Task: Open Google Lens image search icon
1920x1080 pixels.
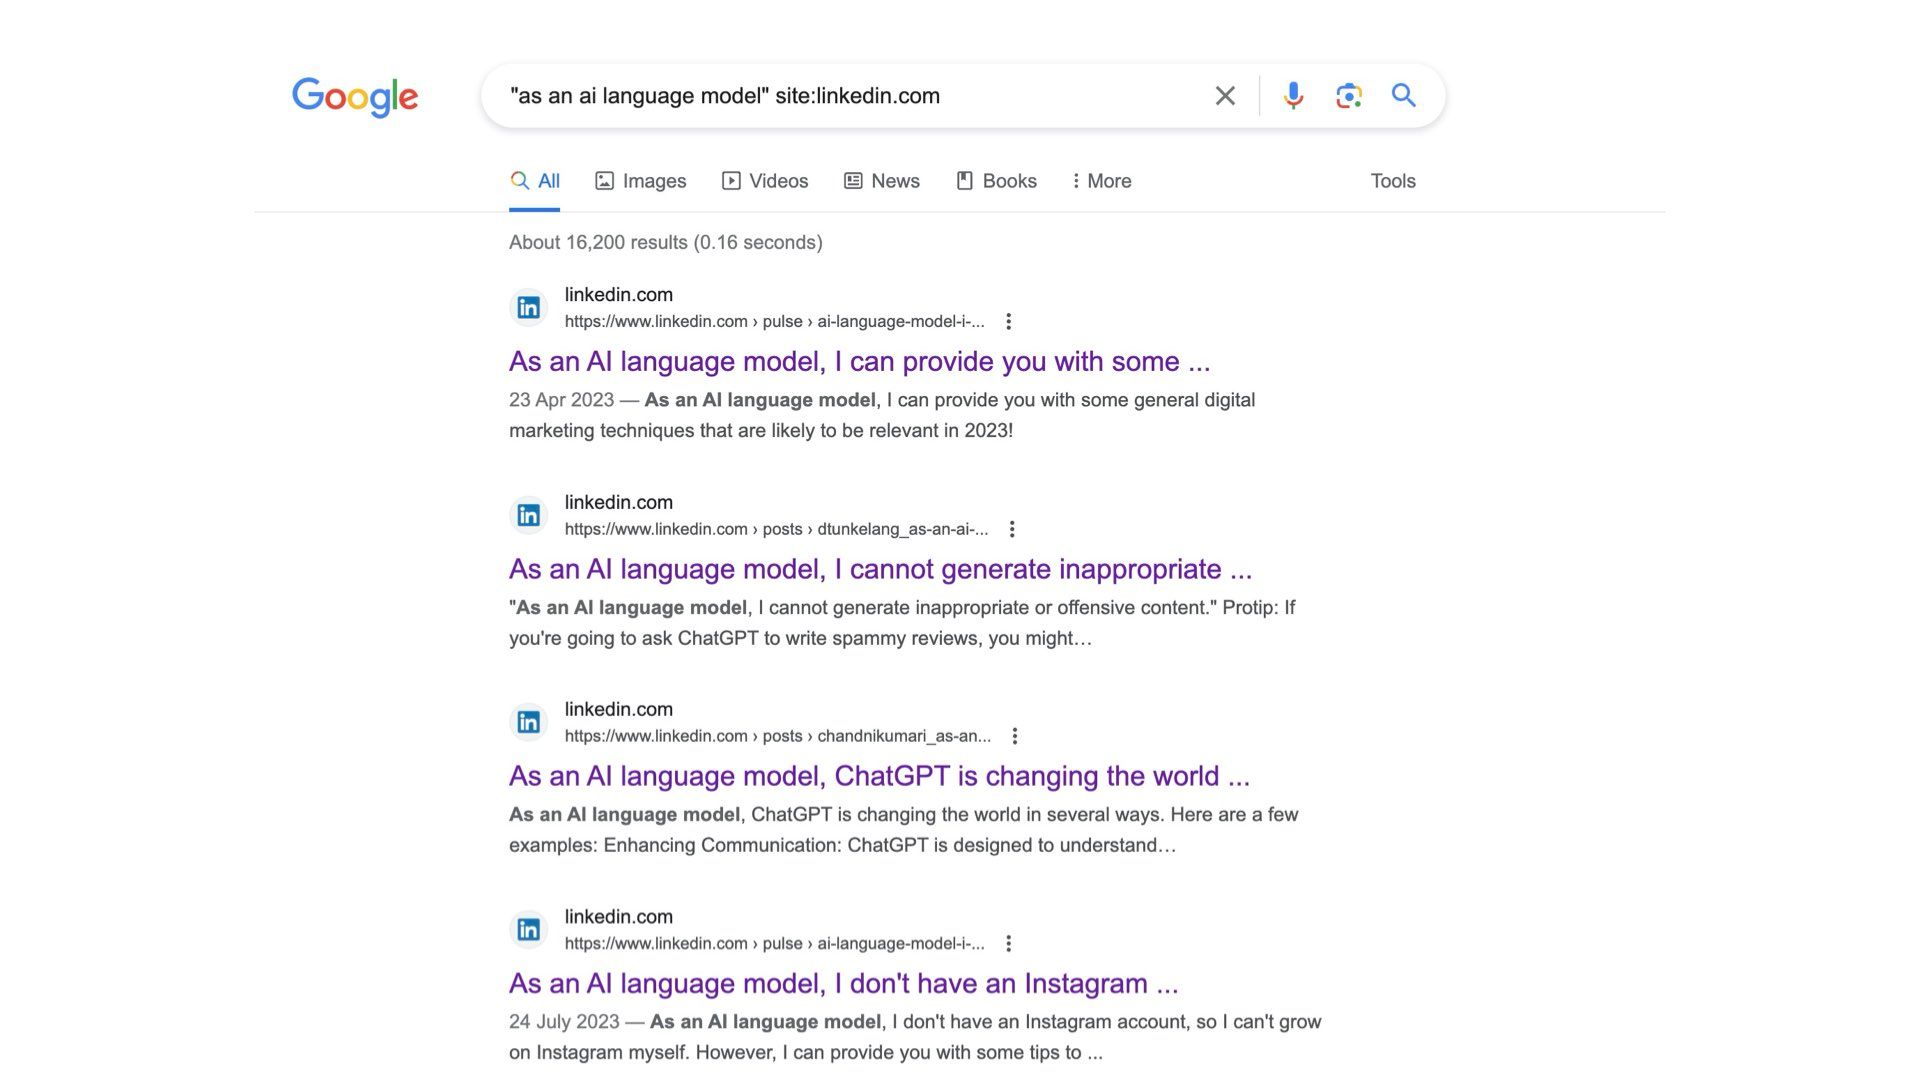Action: point(1348,96)
